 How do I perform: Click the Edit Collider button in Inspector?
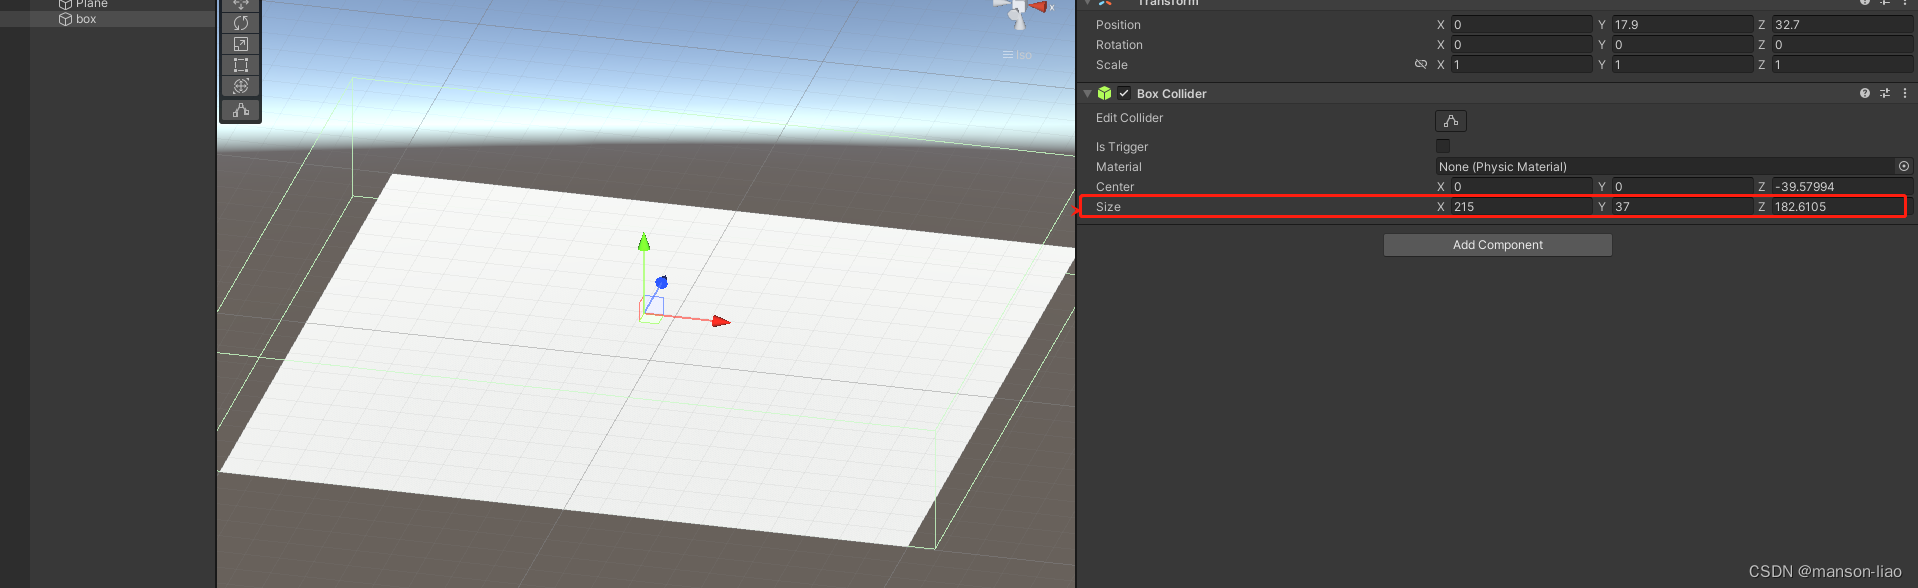pos(1451,121)
